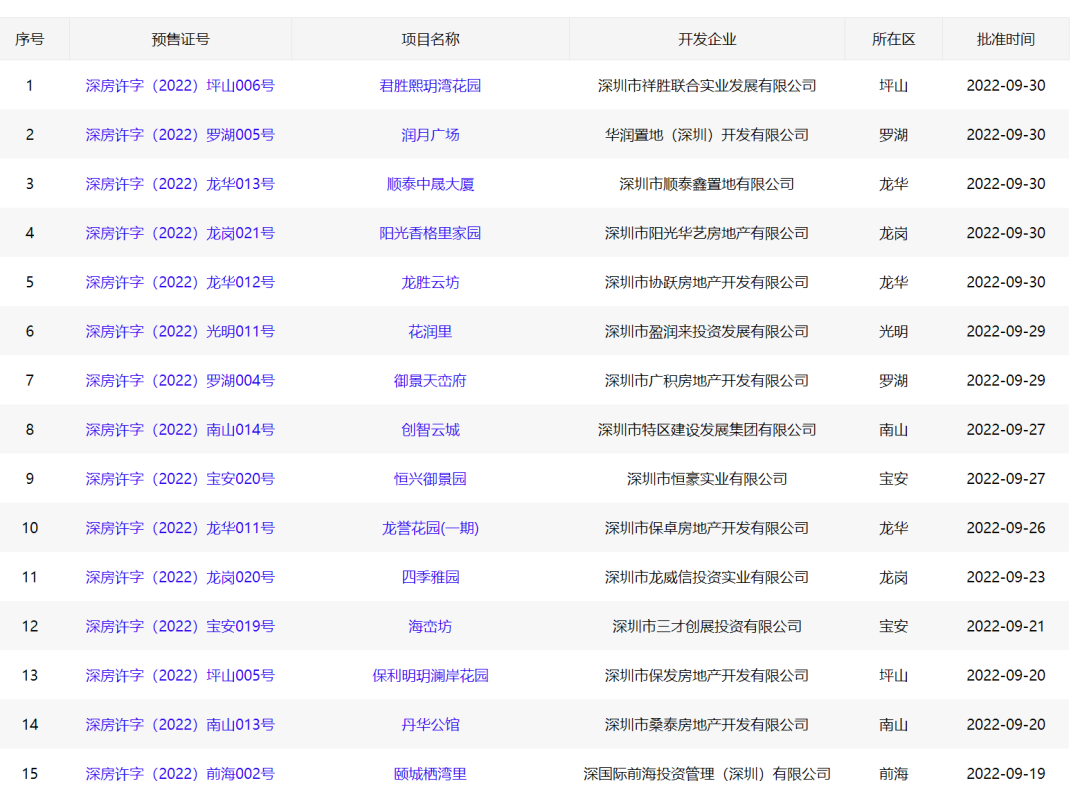Screen dimensions: 1080x808
Task: Select developer 深圳市盈润来投资发展有限公司
Action: tap(707, 331)
